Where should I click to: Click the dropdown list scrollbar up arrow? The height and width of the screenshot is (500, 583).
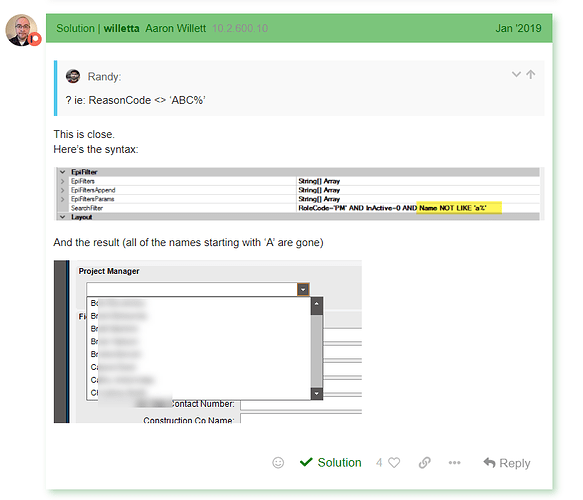[x=316, y=303]
